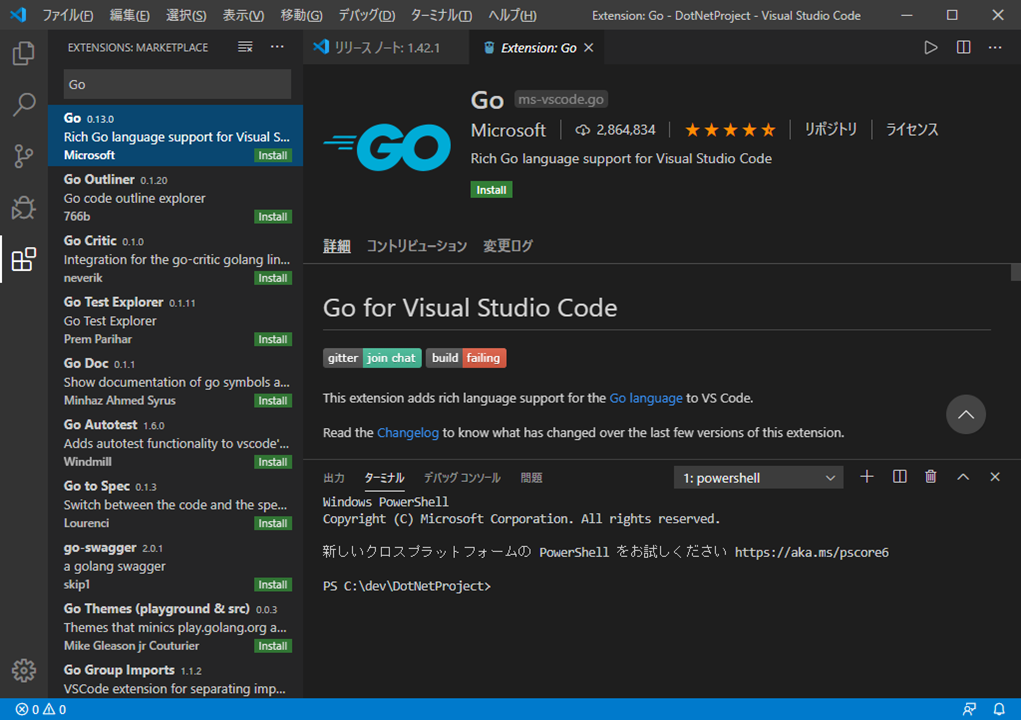The width and height of the screenshot is (1021, 720).
Task: Open the デバッグ(D) menu
Action: coord(367,15)
